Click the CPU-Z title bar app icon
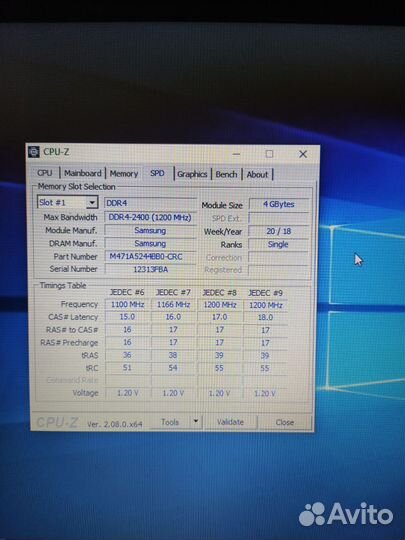This screenshot has width=405, height=540. pyautogui.click(x=34, y=152)
